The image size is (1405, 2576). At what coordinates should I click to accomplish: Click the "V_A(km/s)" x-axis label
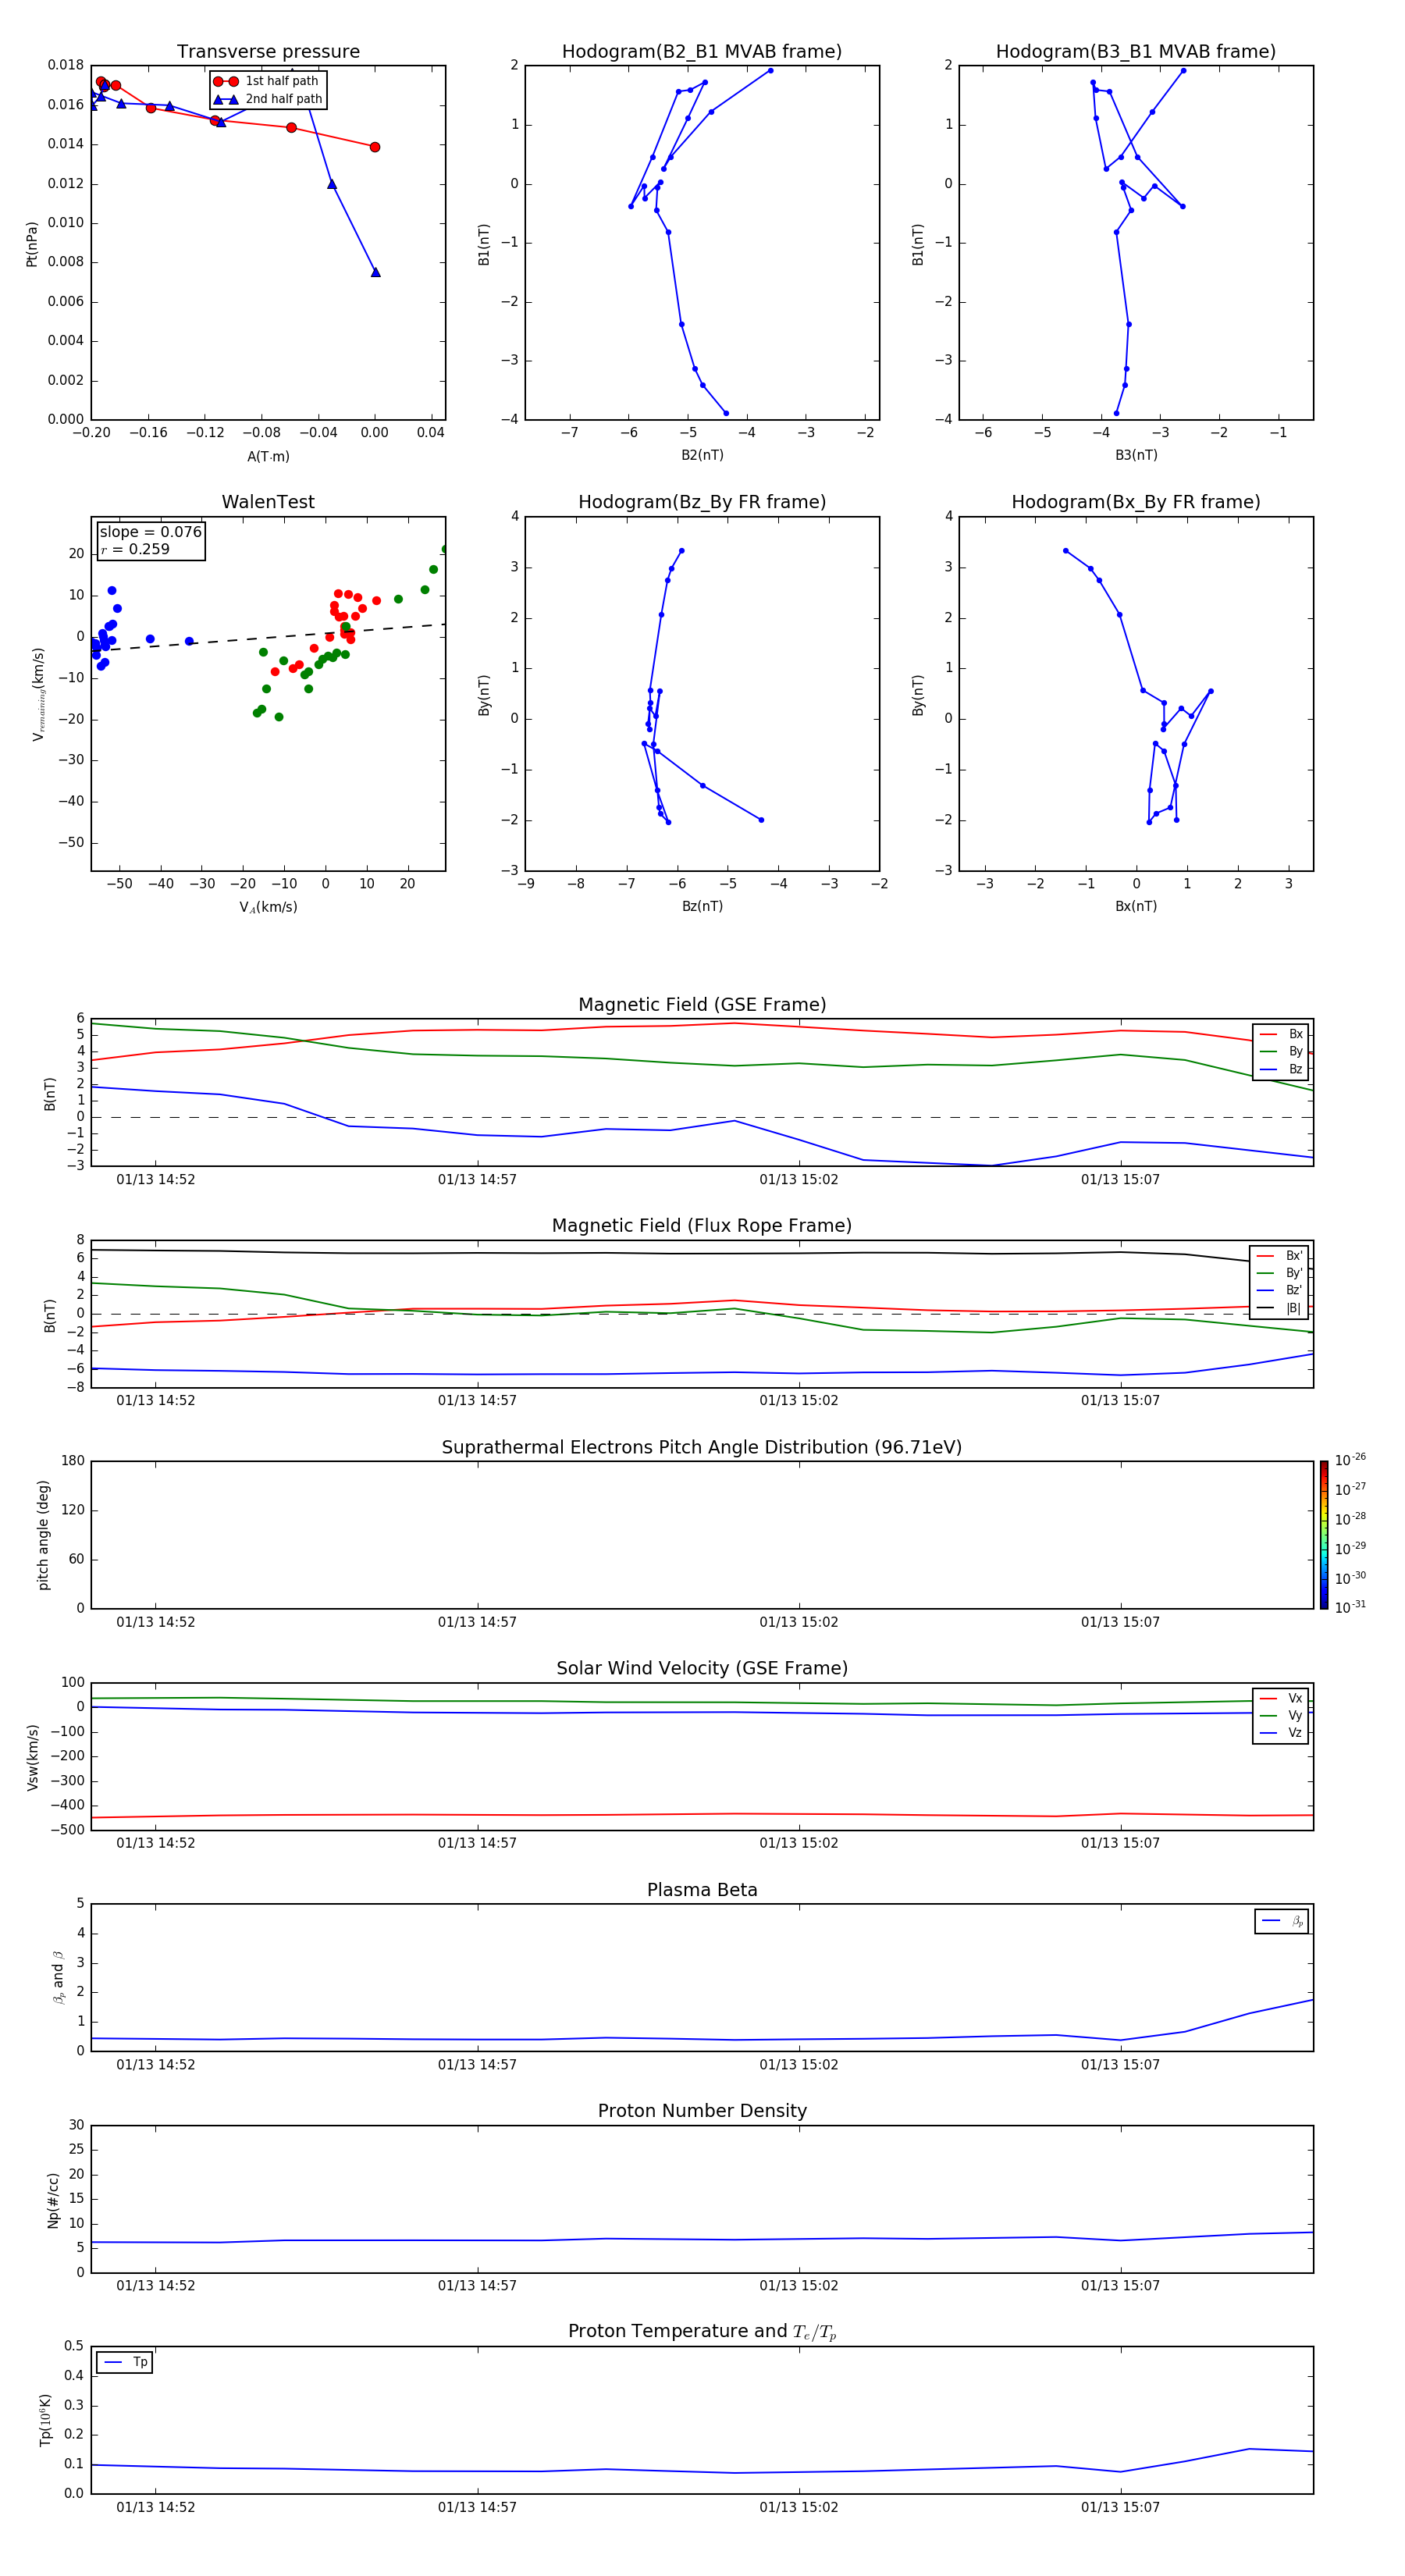[x=268, y=908]
